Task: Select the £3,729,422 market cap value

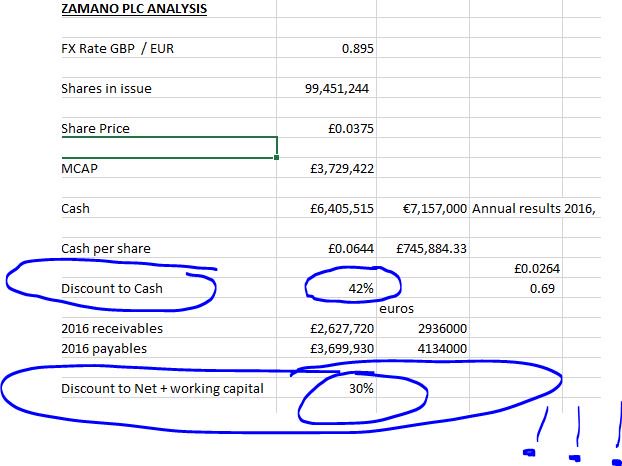Action: pyautogui.click(x=342, y=169)
